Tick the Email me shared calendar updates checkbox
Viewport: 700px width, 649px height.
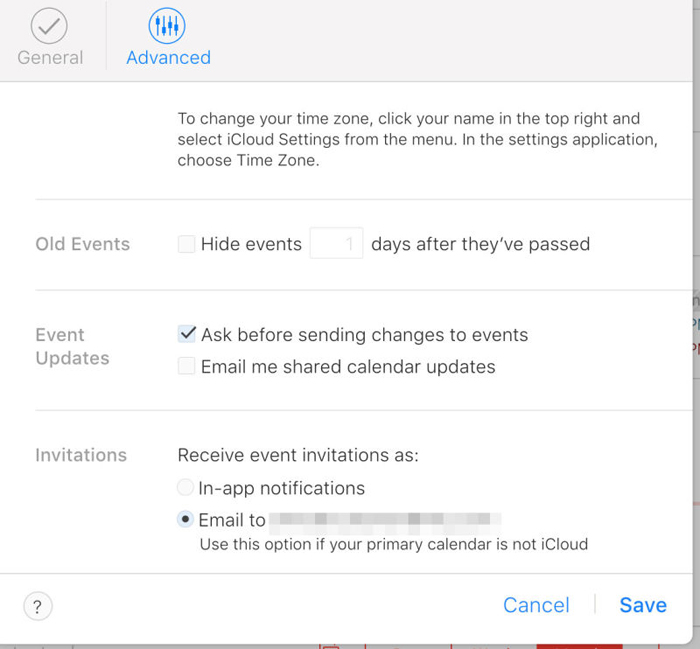187,367
